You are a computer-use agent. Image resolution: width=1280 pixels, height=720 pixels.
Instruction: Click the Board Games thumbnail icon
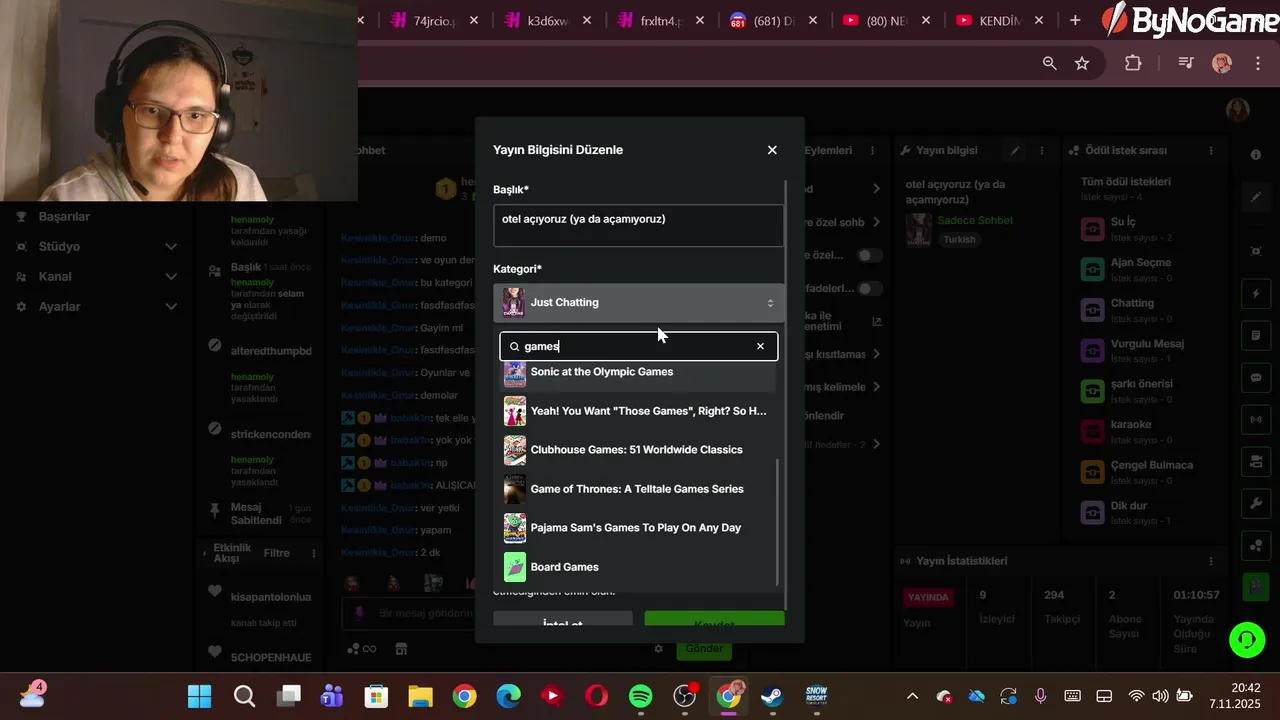tap(515, 567)
